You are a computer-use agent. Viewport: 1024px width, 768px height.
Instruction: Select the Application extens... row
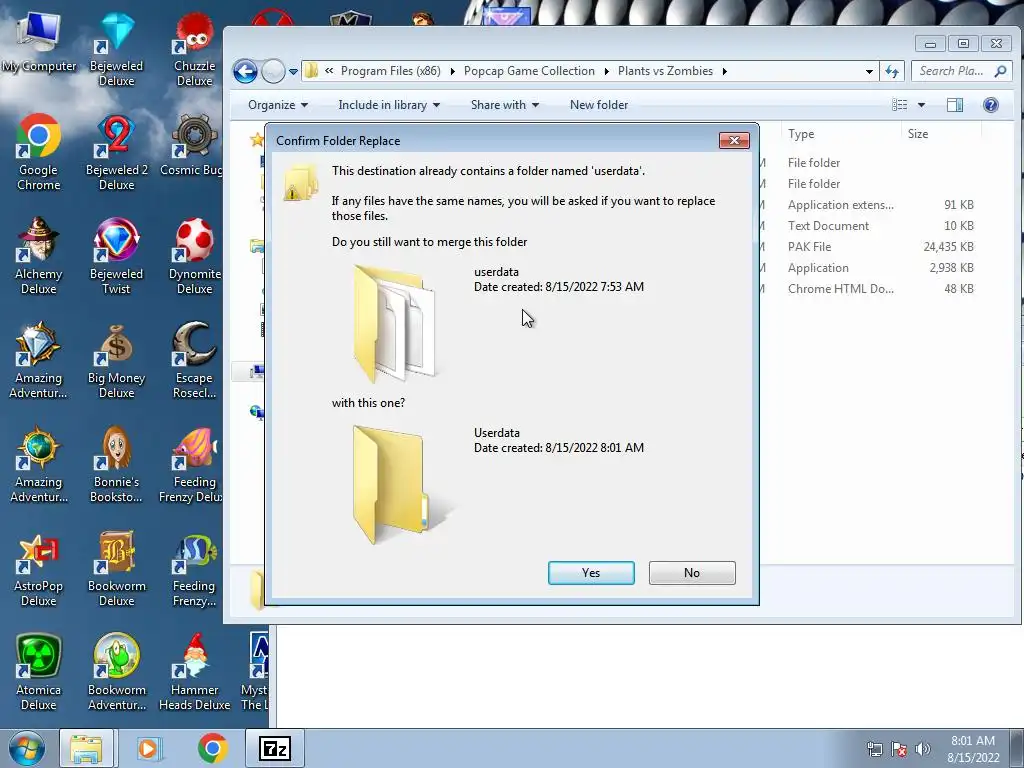tap(878, 205)
